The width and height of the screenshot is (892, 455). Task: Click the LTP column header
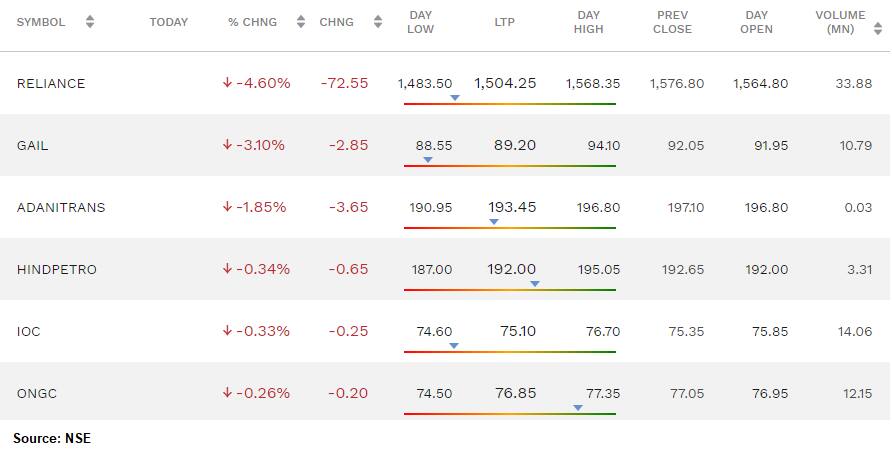pyautogui.click(x=504, y=22)
